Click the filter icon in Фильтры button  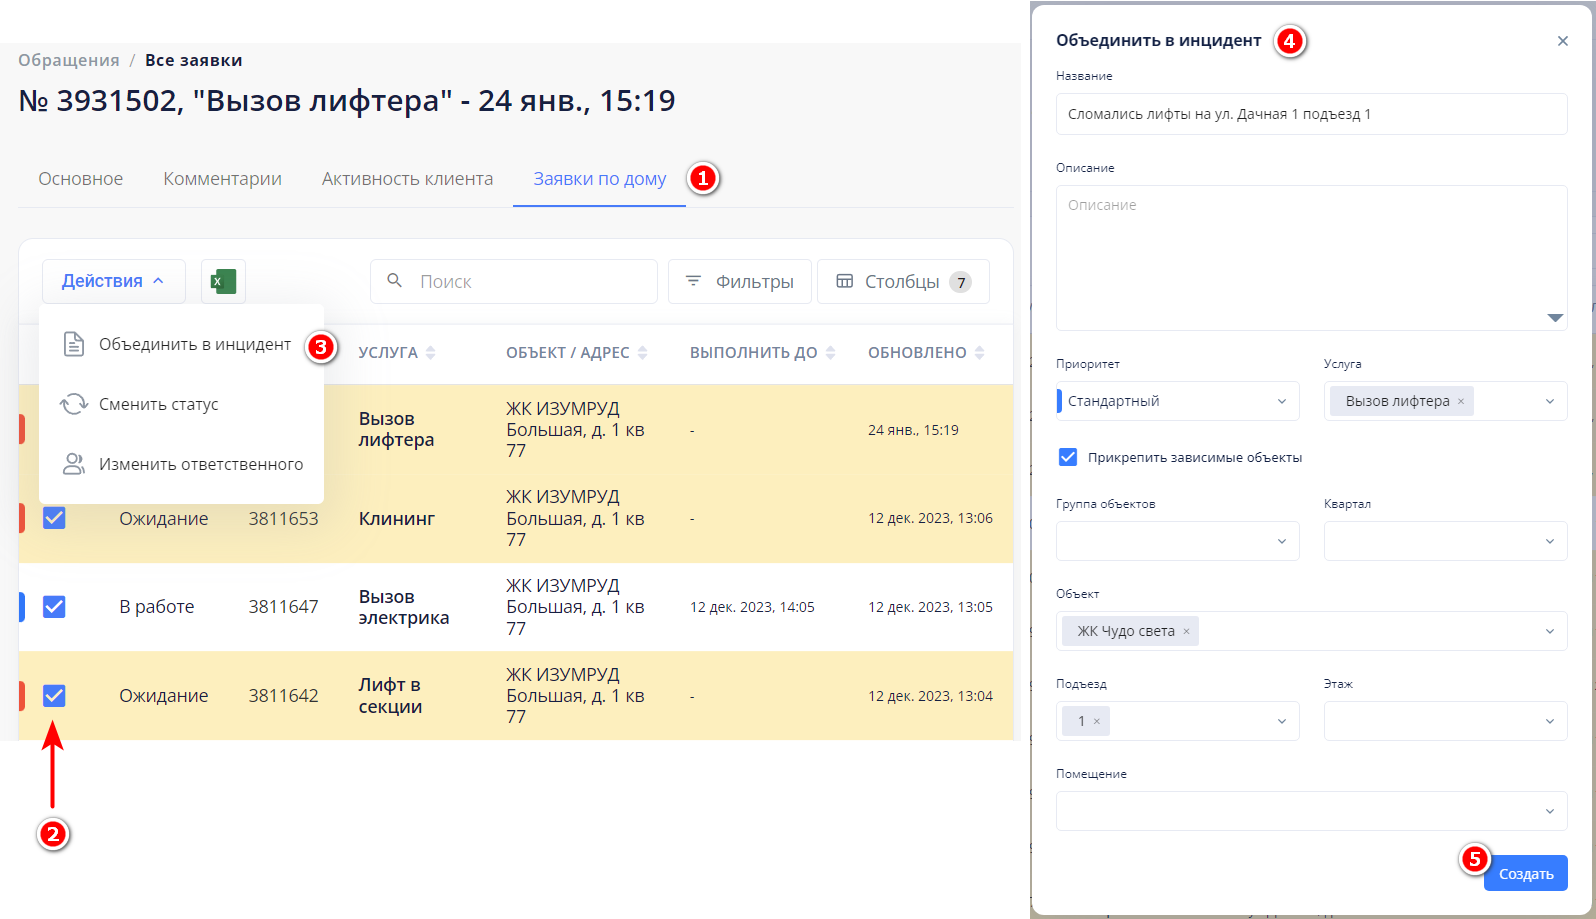tap(693, 281)
